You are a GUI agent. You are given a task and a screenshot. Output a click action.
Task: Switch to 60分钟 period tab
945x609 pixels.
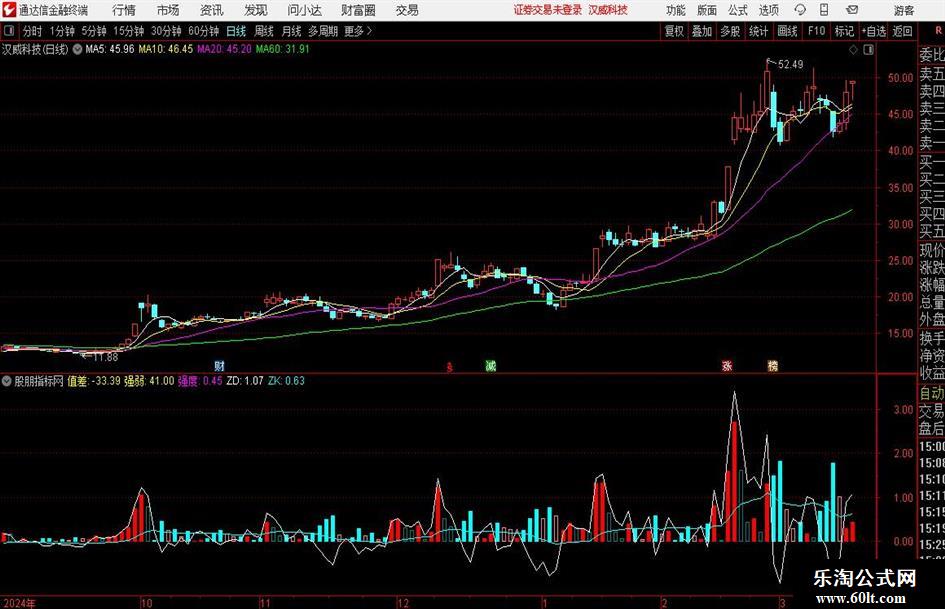204,31
